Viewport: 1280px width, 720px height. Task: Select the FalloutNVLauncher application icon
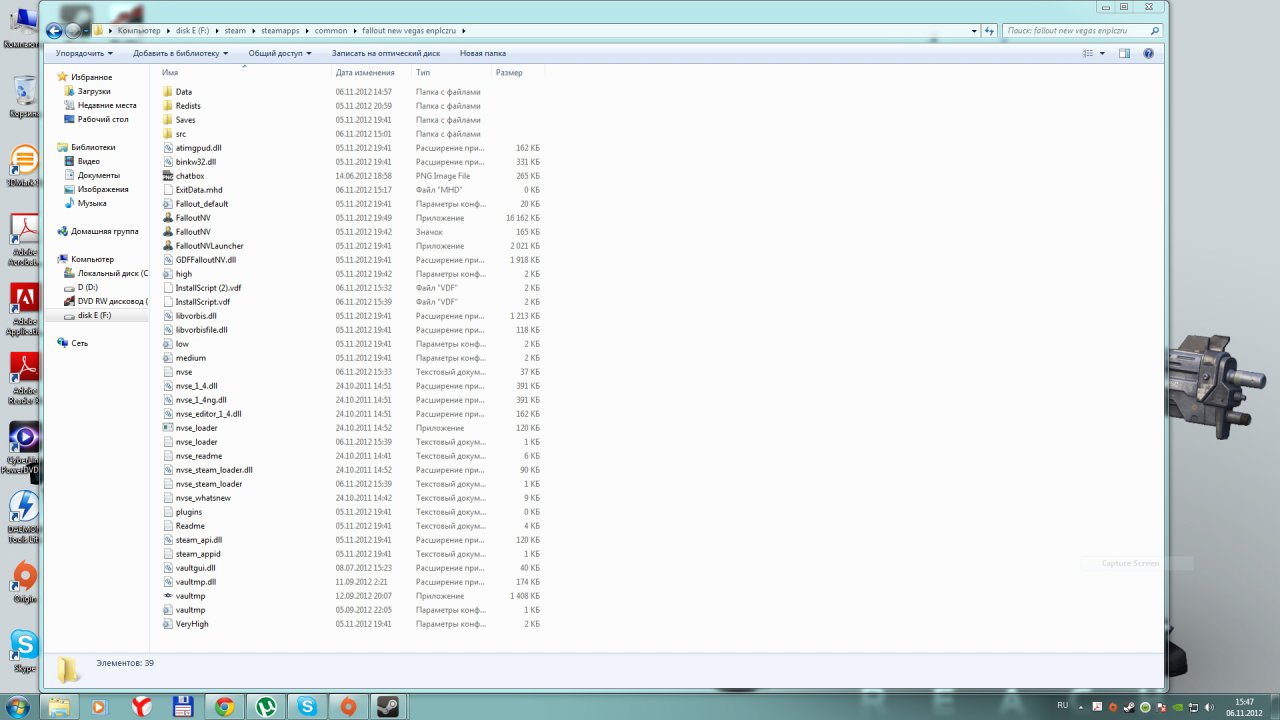point(167,246)
